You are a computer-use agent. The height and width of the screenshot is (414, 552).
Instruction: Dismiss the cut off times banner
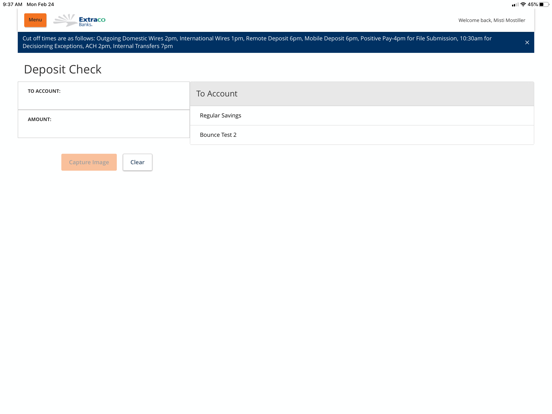click(527, 42)
